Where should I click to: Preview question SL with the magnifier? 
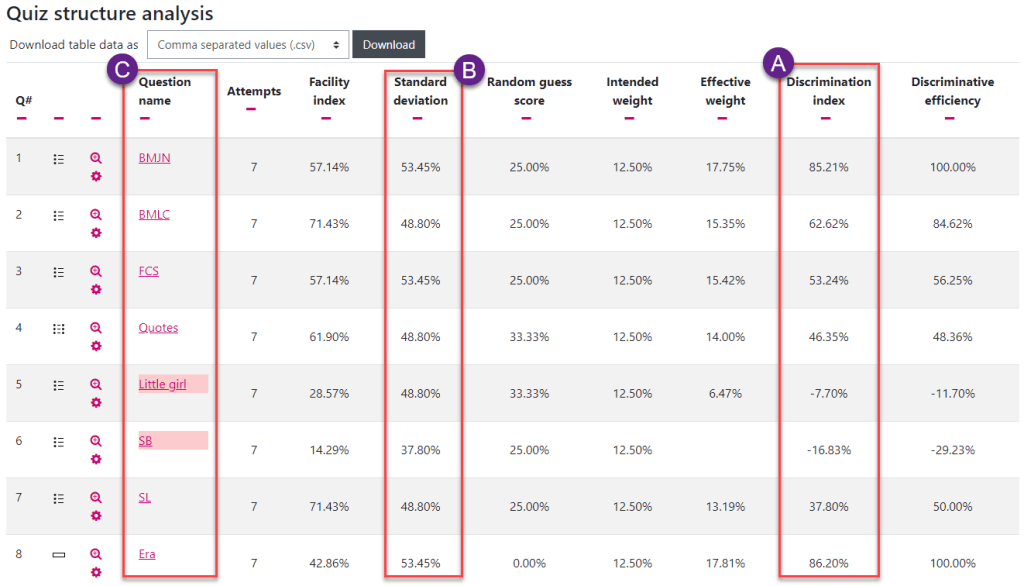tap(96, 498)
